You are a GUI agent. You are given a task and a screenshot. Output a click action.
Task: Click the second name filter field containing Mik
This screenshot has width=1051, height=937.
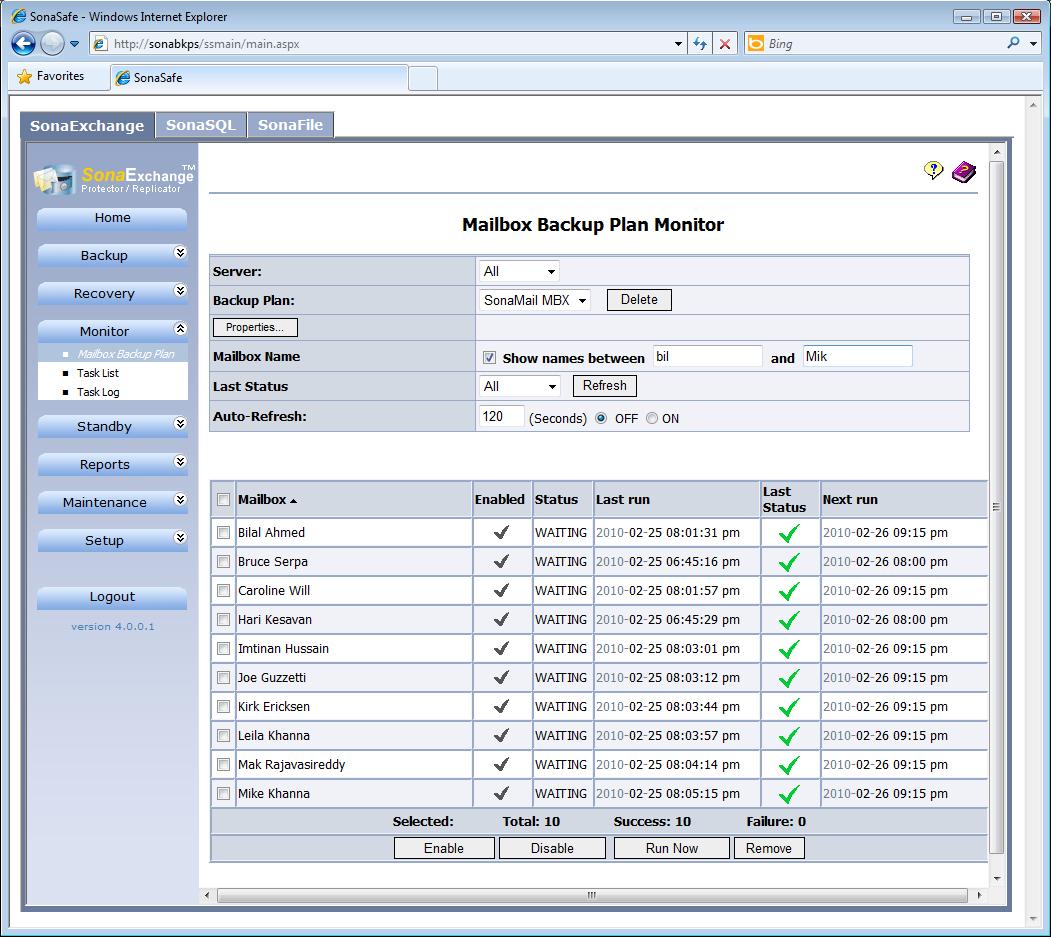point(857,356)
